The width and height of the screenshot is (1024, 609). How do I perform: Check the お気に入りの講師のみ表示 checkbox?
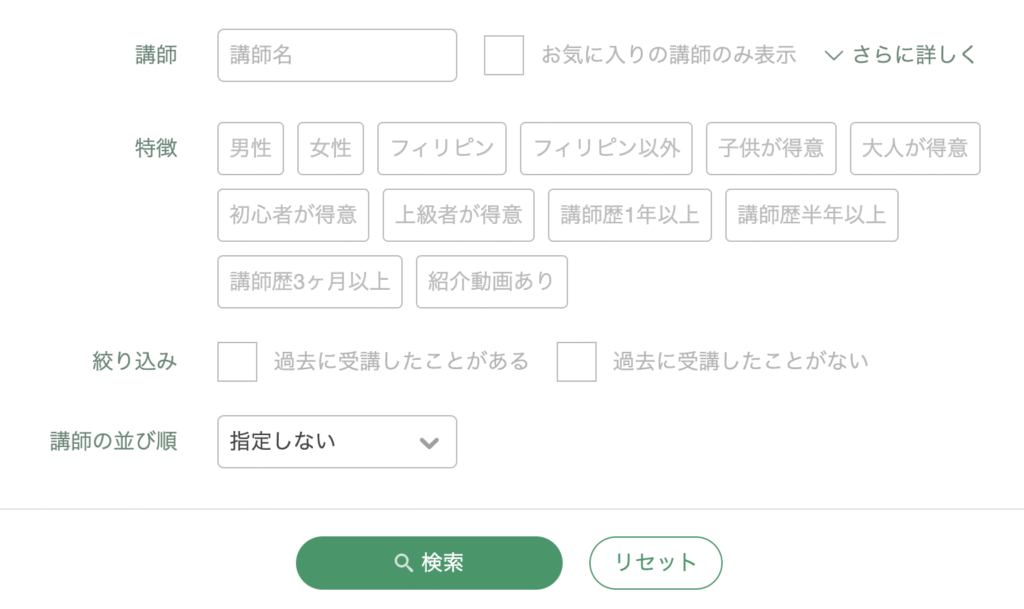[x=504, y=55]
